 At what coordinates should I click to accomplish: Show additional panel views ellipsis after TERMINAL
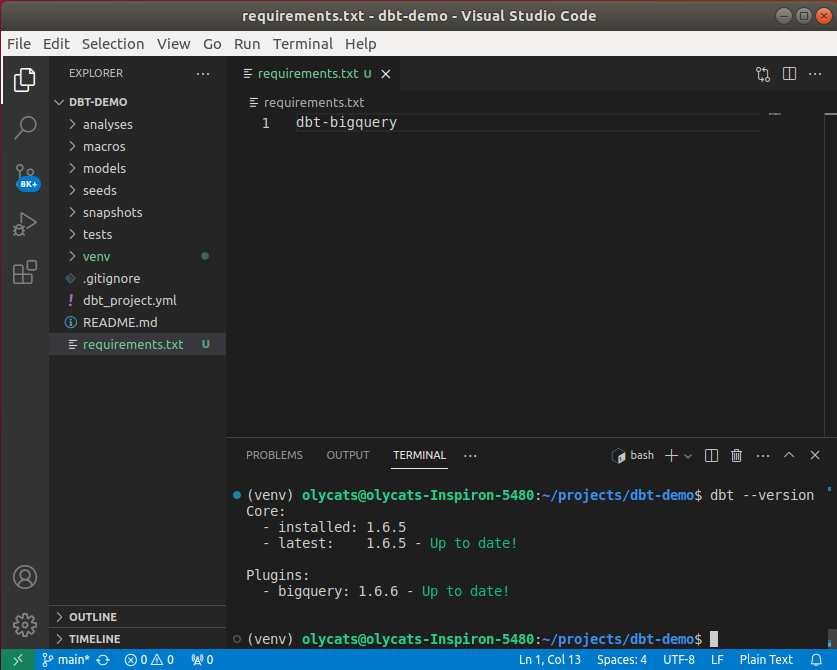coord(470,455)
